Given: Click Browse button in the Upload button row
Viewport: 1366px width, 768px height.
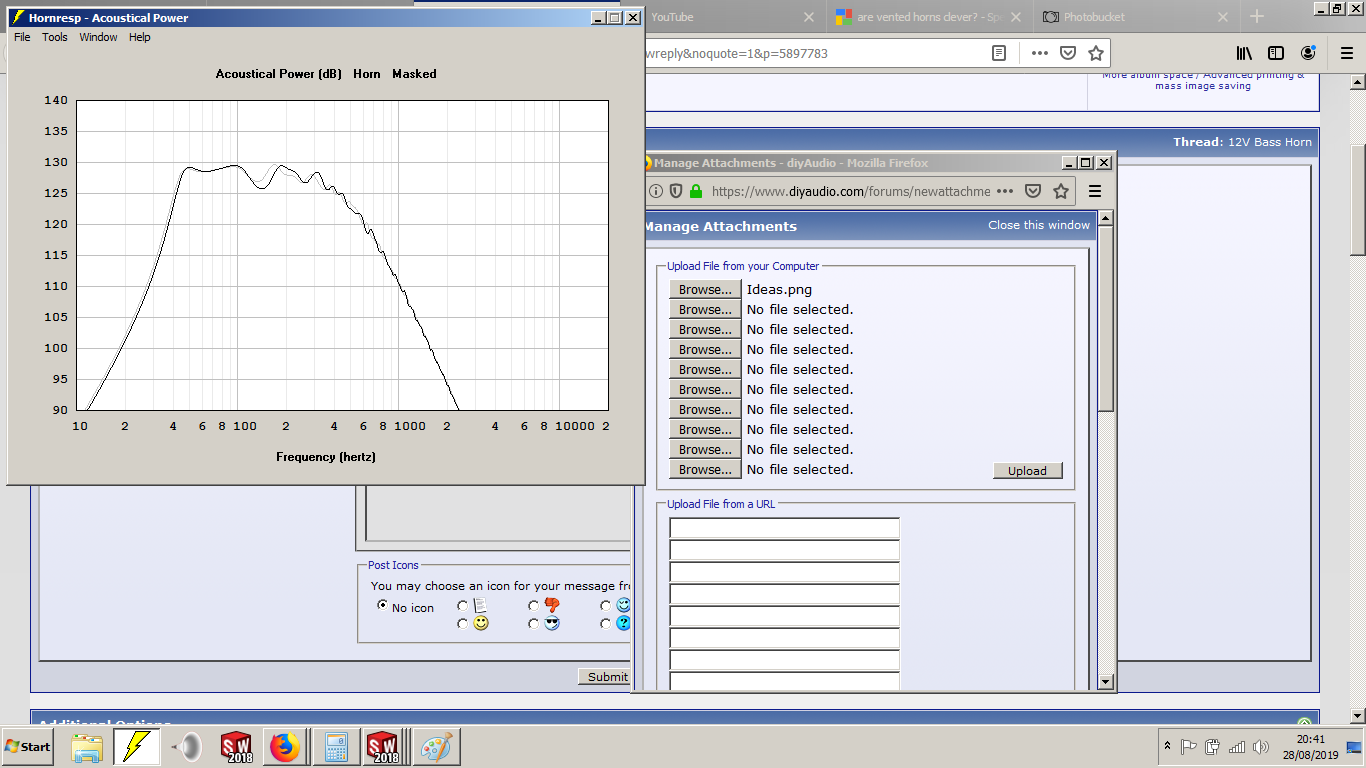Looking at the screenshot, I should click(705, 469).
